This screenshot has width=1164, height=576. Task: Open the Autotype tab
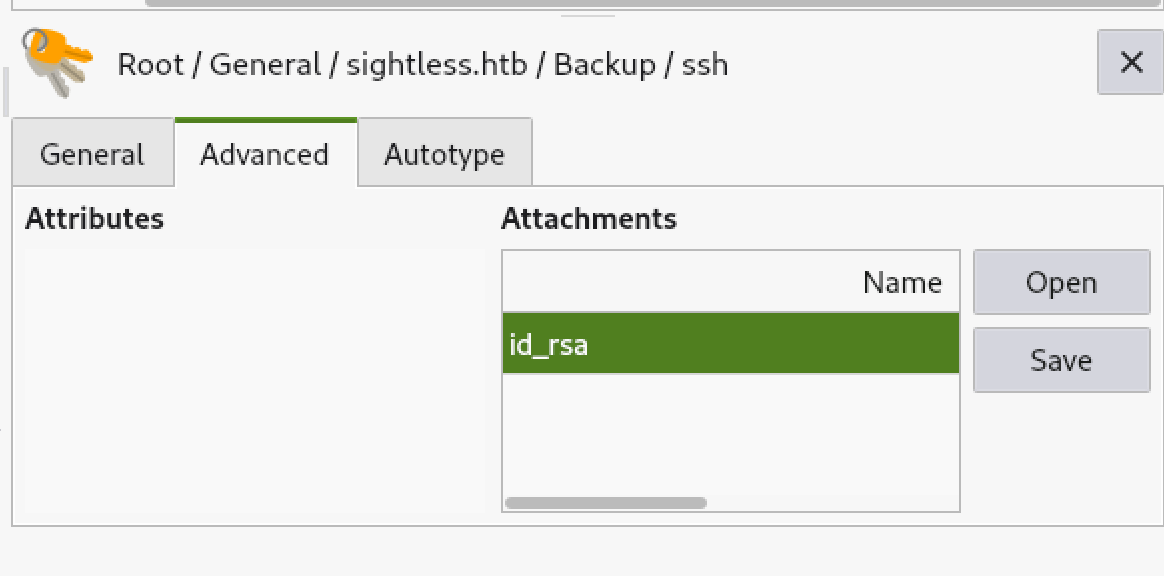tap(444, 154)
